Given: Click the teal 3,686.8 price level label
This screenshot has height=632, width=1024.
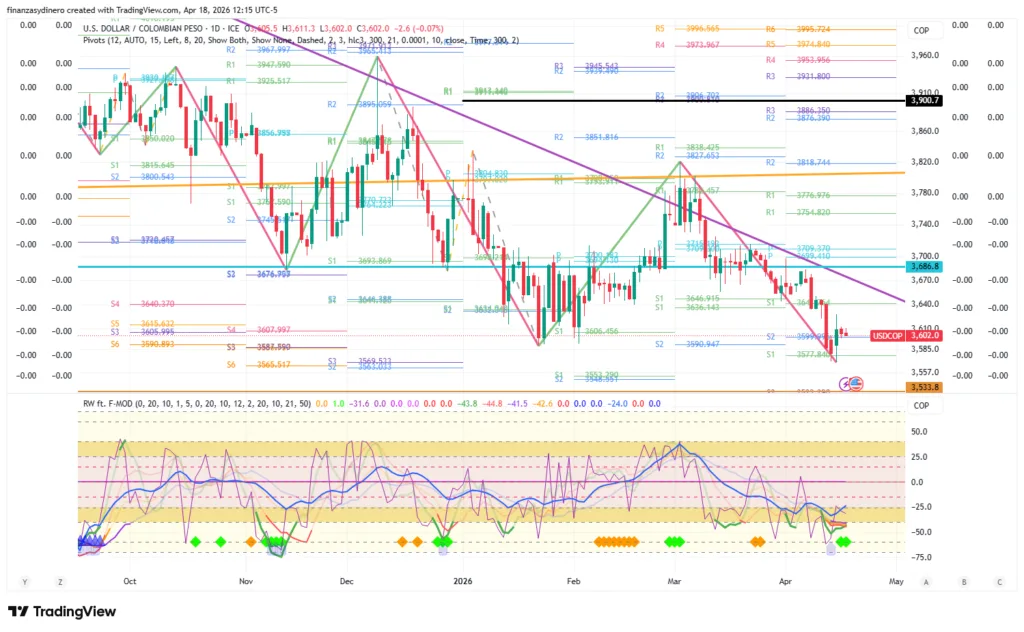Looking at the screenshot, I should 924,267.
